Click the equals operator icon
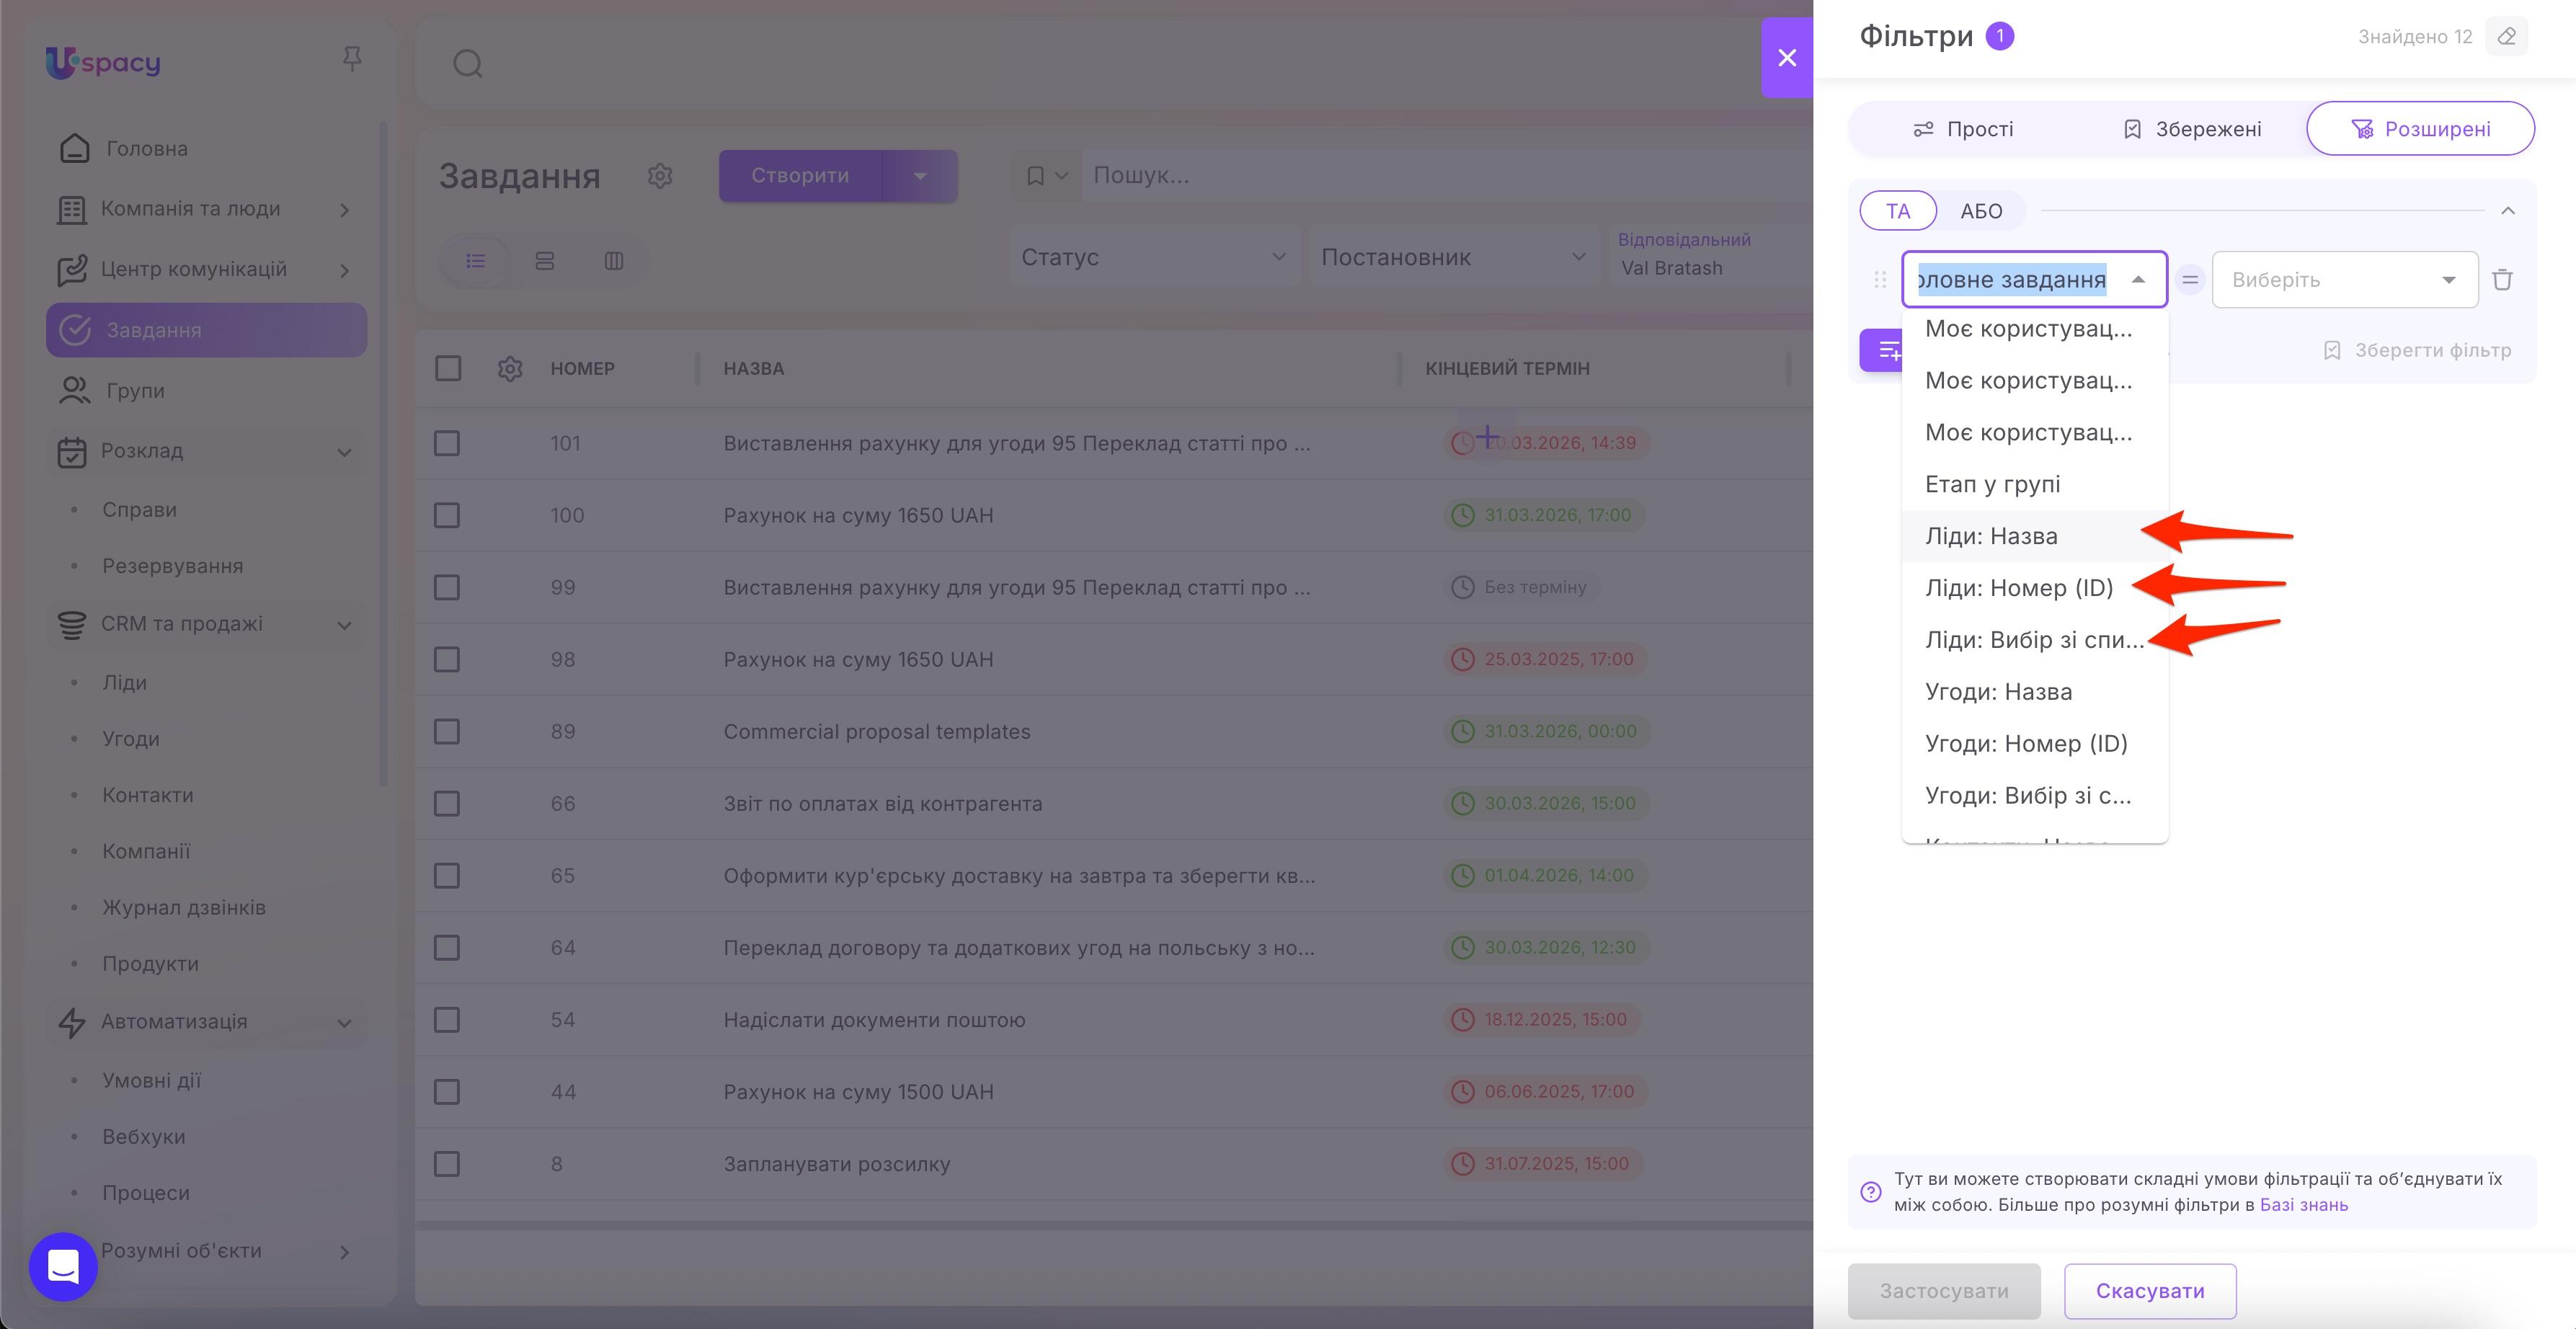The image size is (2576, 1329). 2190,280
